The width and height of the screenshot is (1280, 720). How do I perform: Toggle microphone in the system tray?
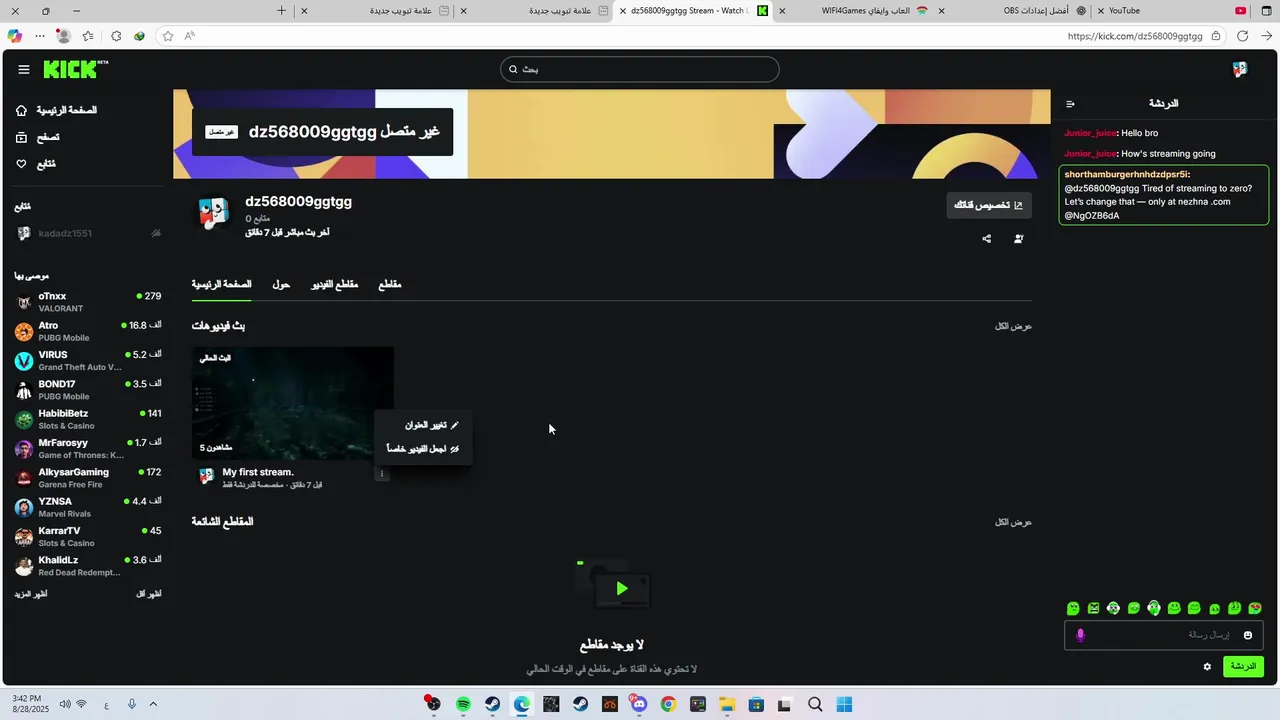click(x=131, y=704)
